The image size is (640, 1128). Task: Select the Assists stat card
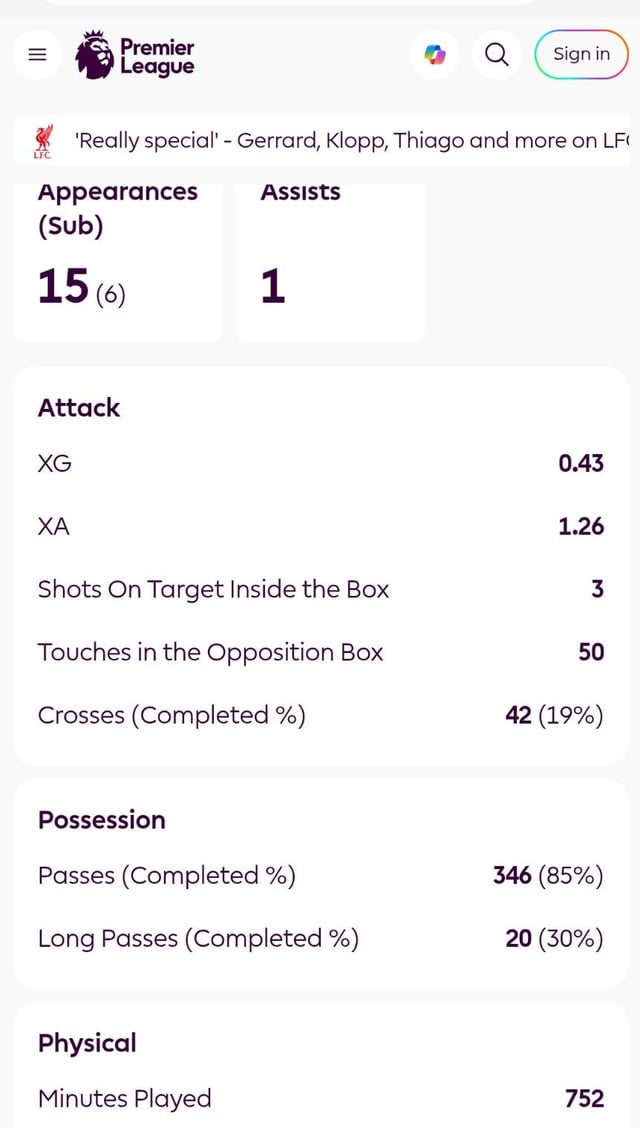(x=330, y=260)
